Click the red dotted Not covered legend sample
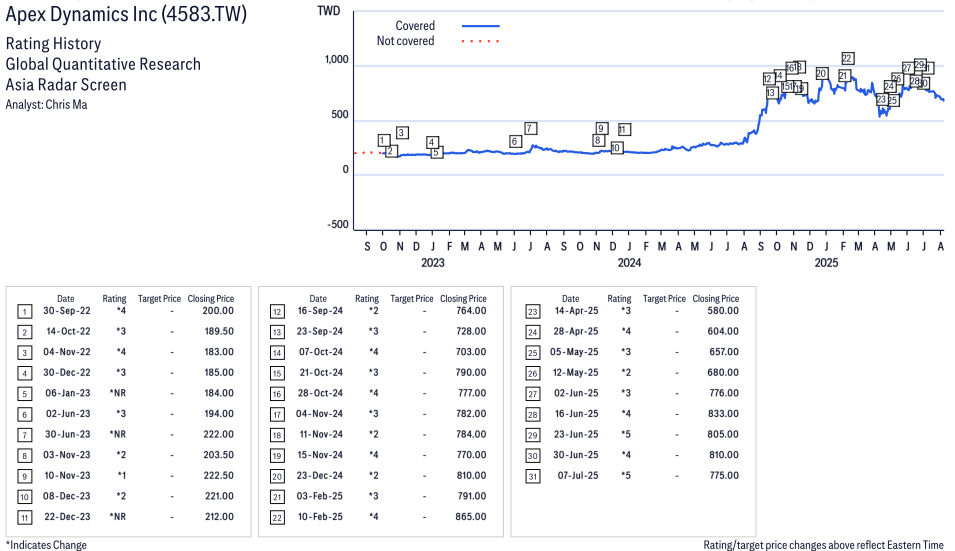 pos(481,41)
